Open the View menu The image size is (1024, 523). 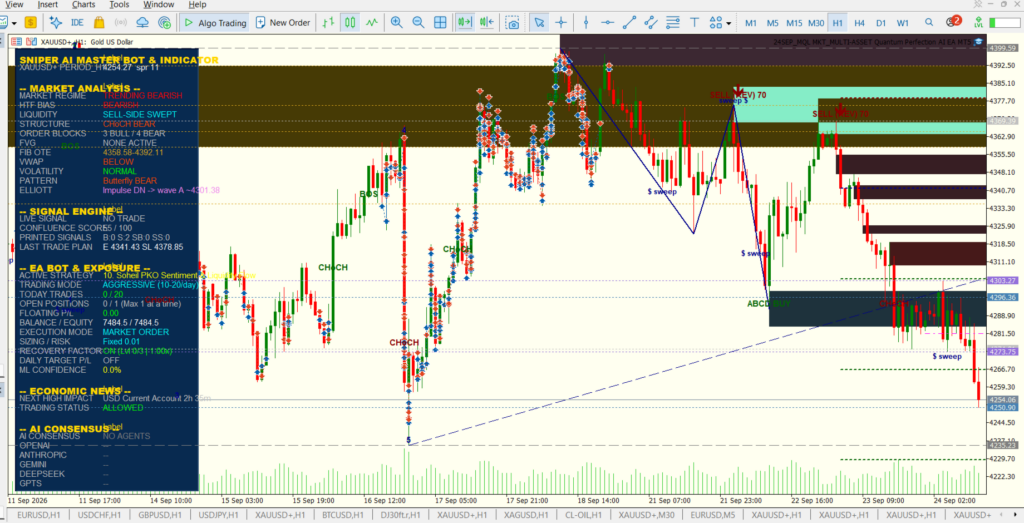coord(14,5)
